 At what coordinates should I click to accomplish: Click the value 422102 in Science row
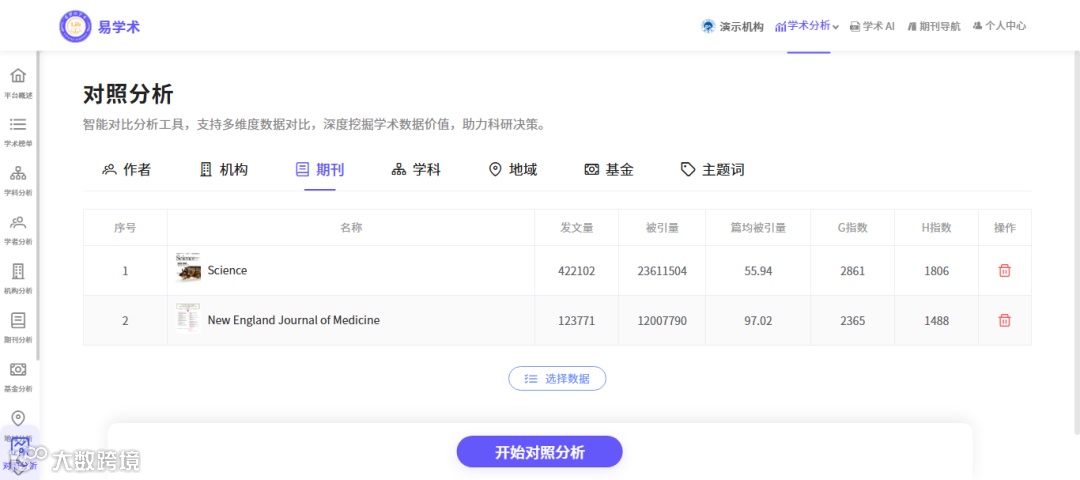tap(577, 271)
